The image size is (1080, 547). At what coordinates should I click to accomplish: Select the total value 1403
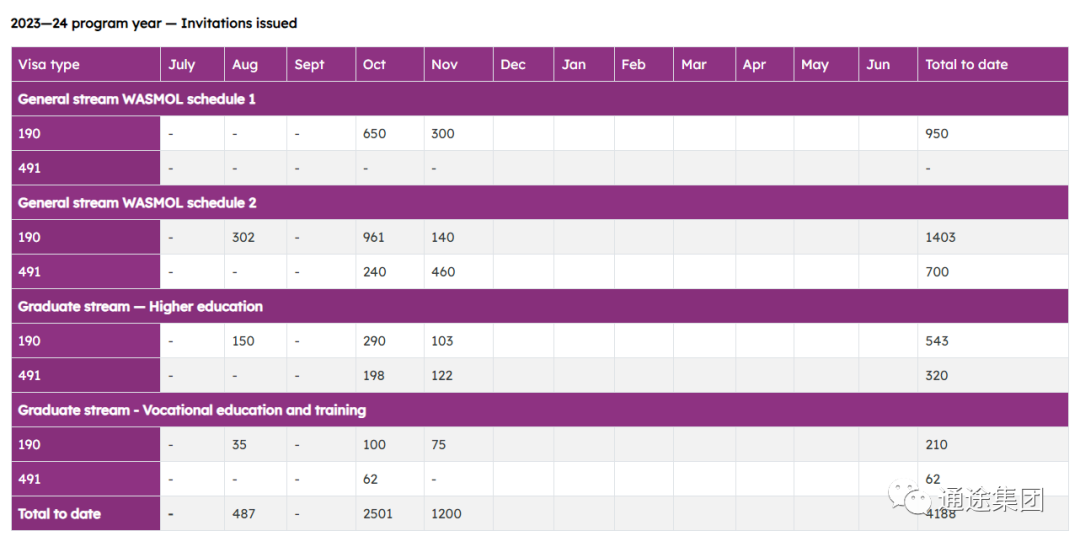coord(940,237)
